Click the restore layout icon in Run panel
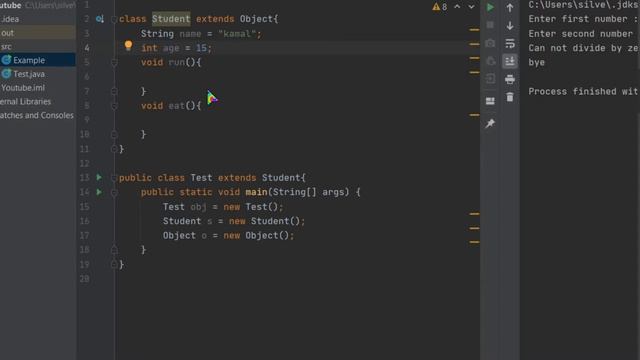This screenshot has width=640, height=360. 490,101
